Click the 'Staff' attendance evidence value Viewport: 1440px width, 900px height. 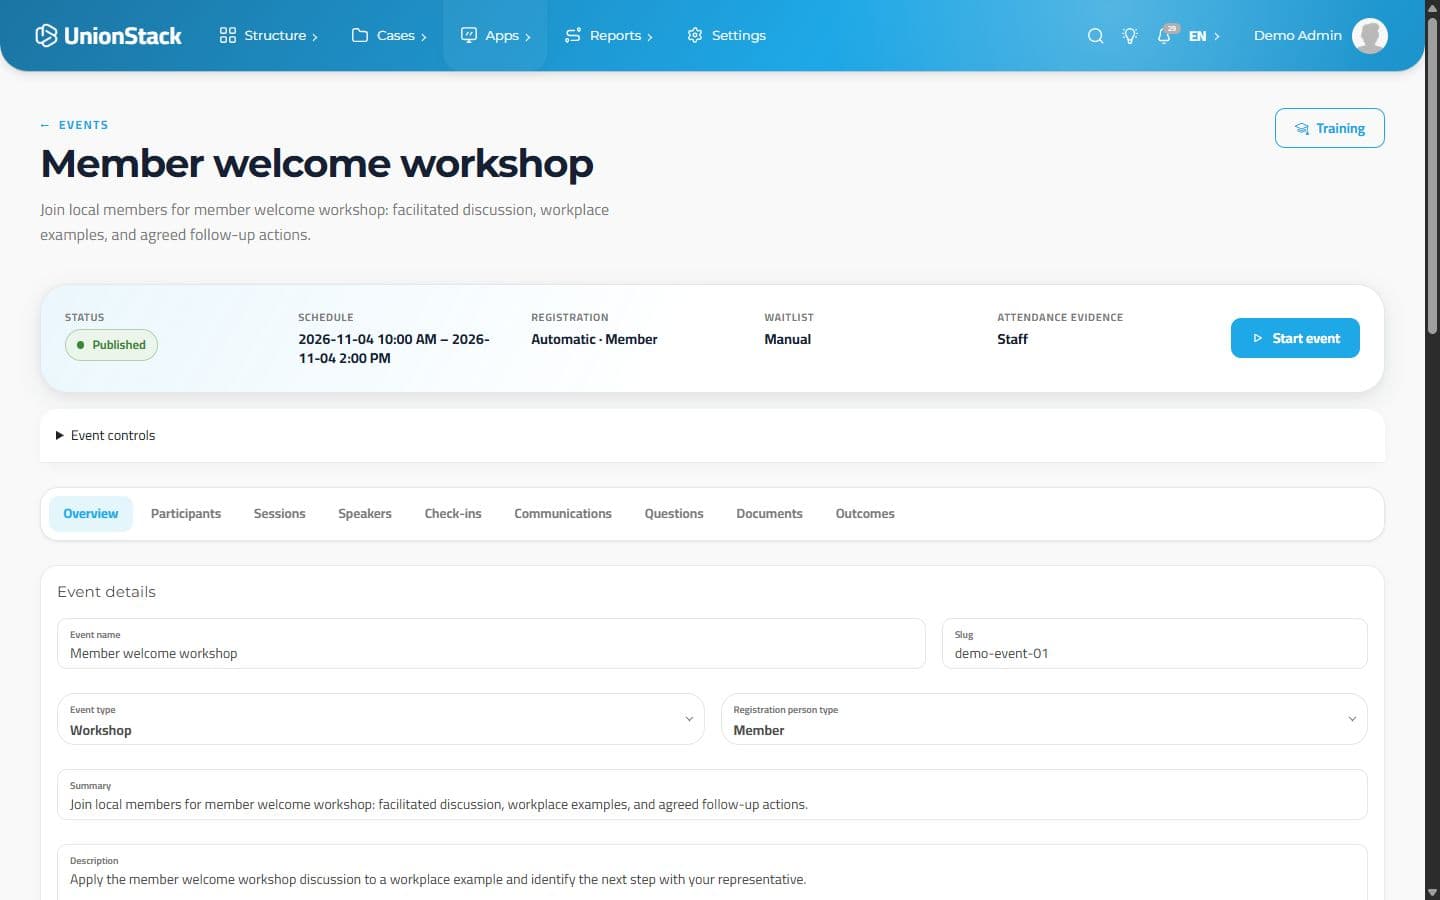point(1012,339)
